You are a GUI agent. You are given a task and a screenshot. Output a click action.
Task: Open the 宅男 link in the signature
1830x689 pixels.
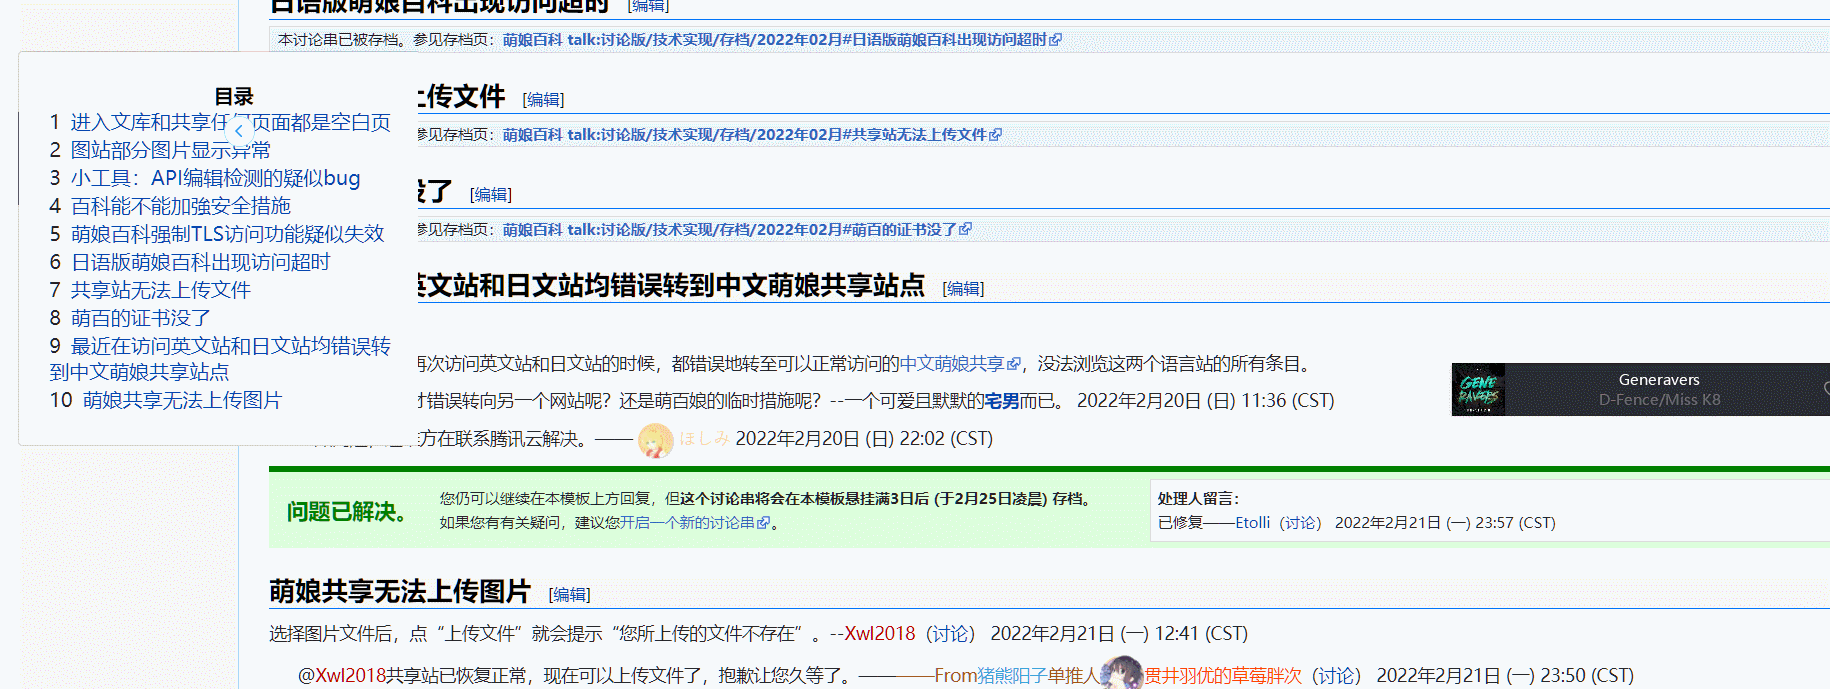tap(1002, 401)
